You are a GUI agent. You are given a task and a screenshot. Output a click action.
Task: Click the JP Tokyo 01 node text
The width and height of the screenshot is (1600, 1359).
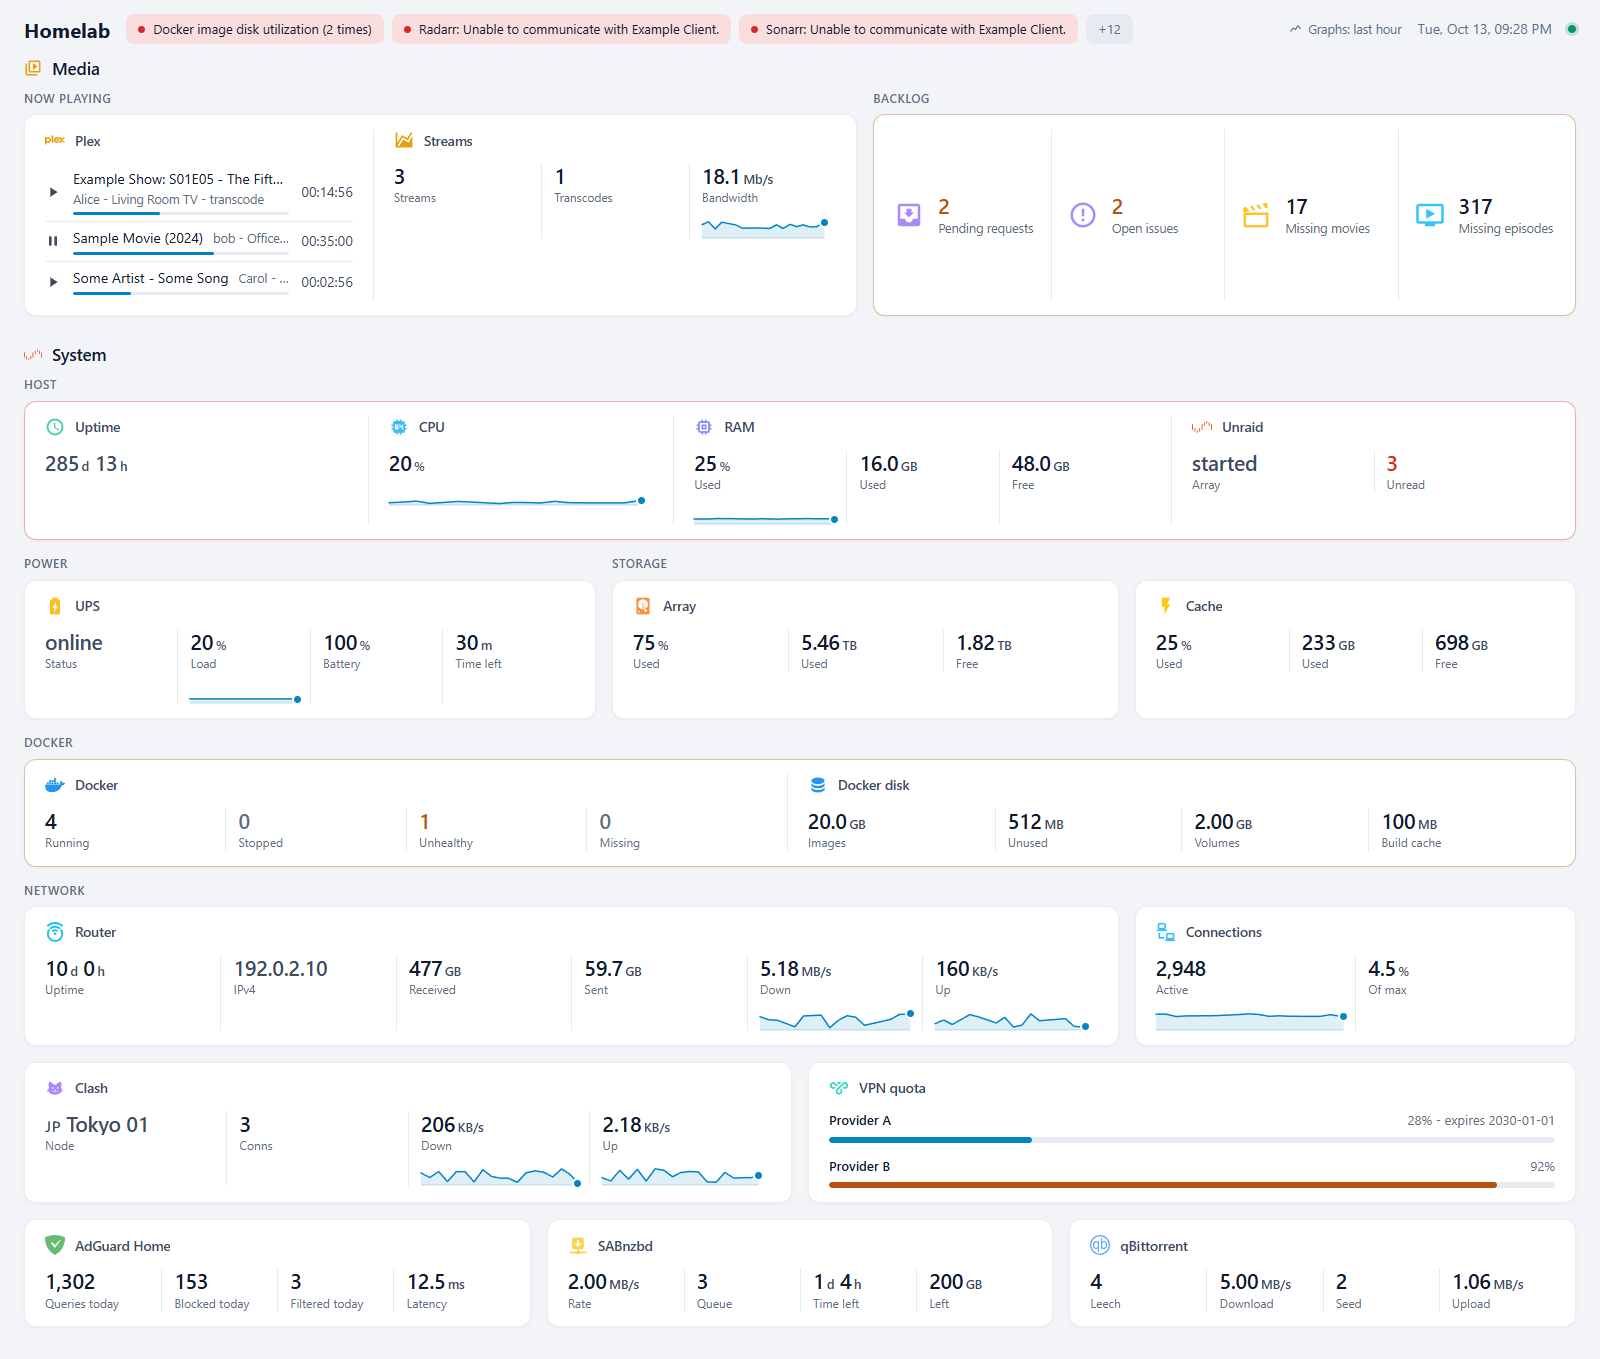pyautogui.click(x=97, y=1125)
